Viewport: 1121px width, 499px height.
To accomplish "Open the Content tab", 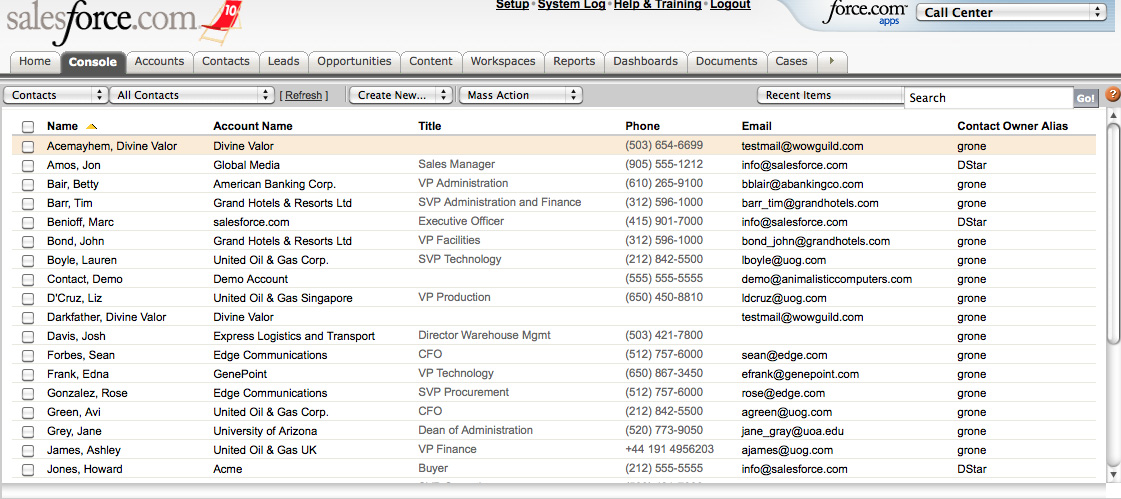I will pyautogui.click(x=430, y=61).
